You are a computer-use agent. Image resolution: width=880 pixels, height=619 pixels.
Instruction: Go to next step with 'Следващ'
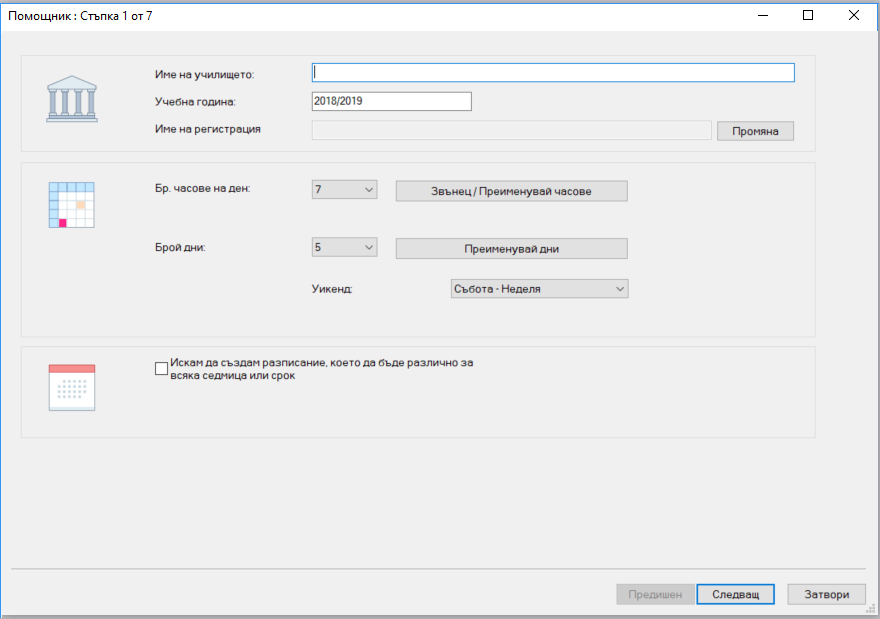tap(735, 594)
